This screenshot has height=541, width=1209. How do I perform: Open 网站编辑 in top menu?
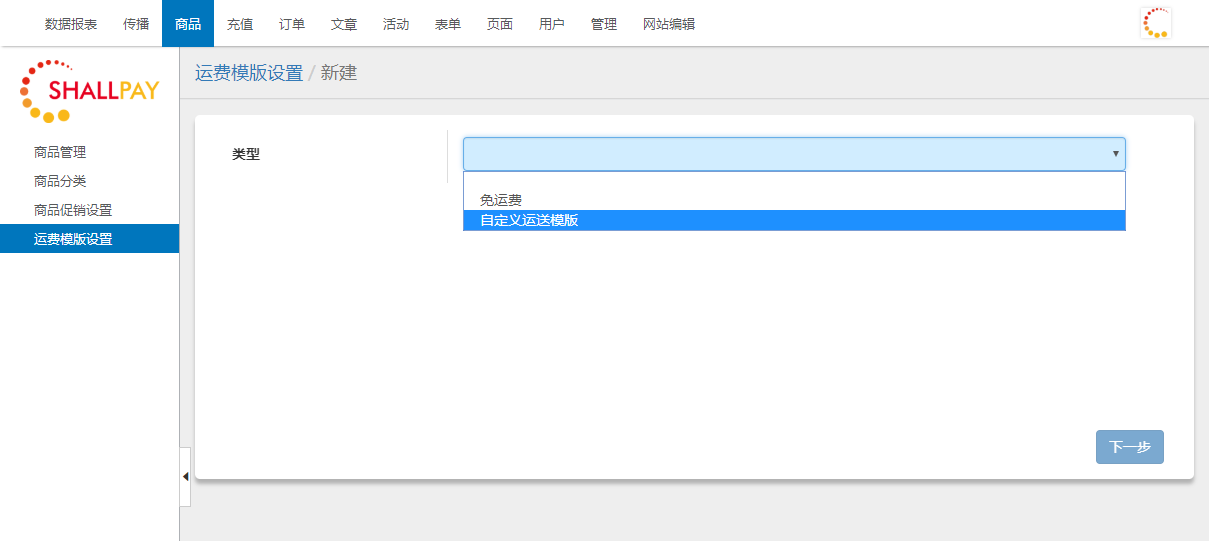(x=669, y=24)
